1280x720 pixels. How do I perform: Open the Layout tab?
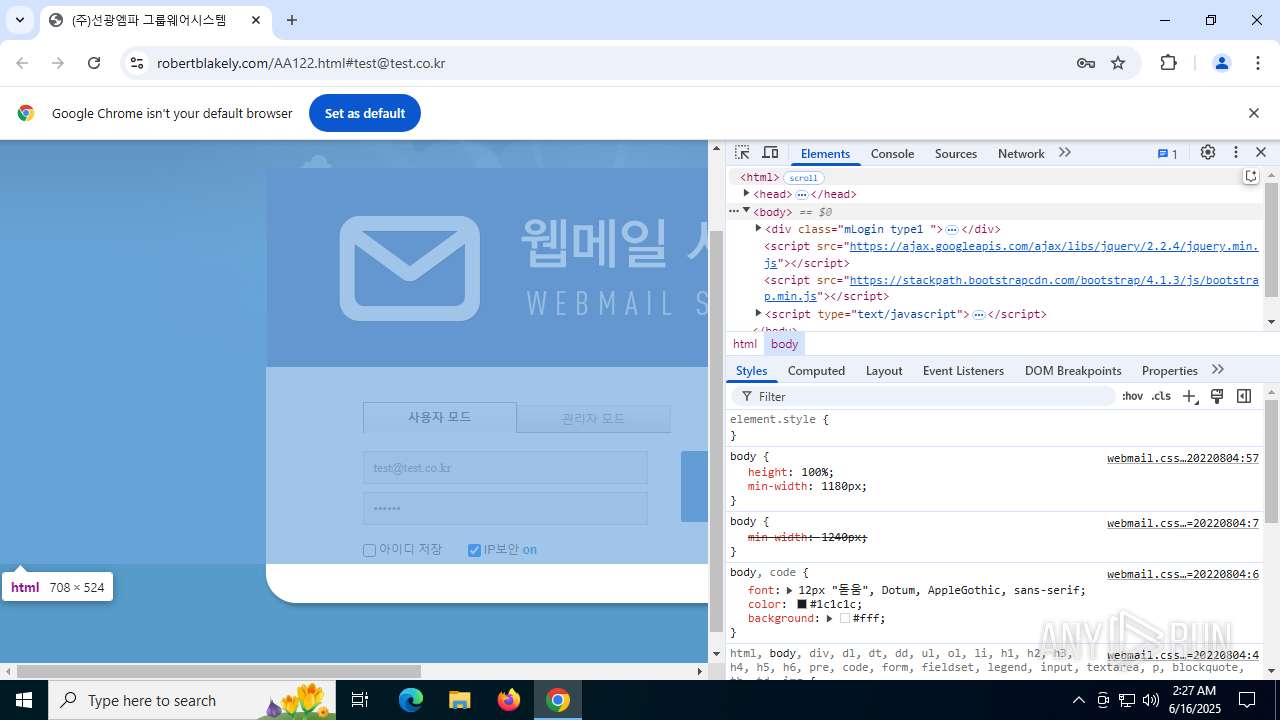coord(884,371)
